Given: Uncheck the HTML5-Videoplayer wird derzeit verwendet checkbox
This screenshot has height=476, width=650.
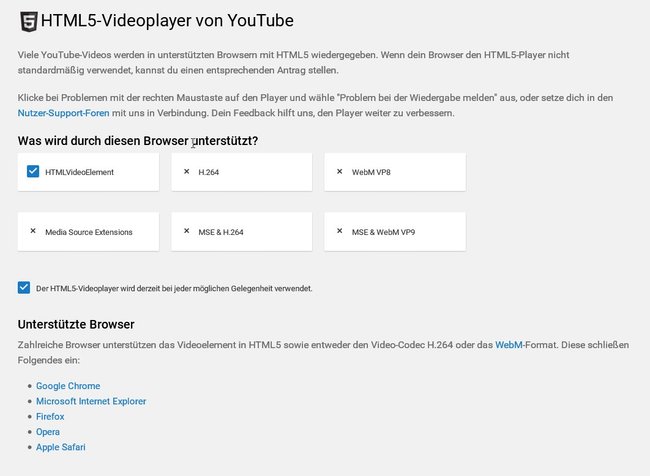Looking at the screenshot, I should [24, 287].
